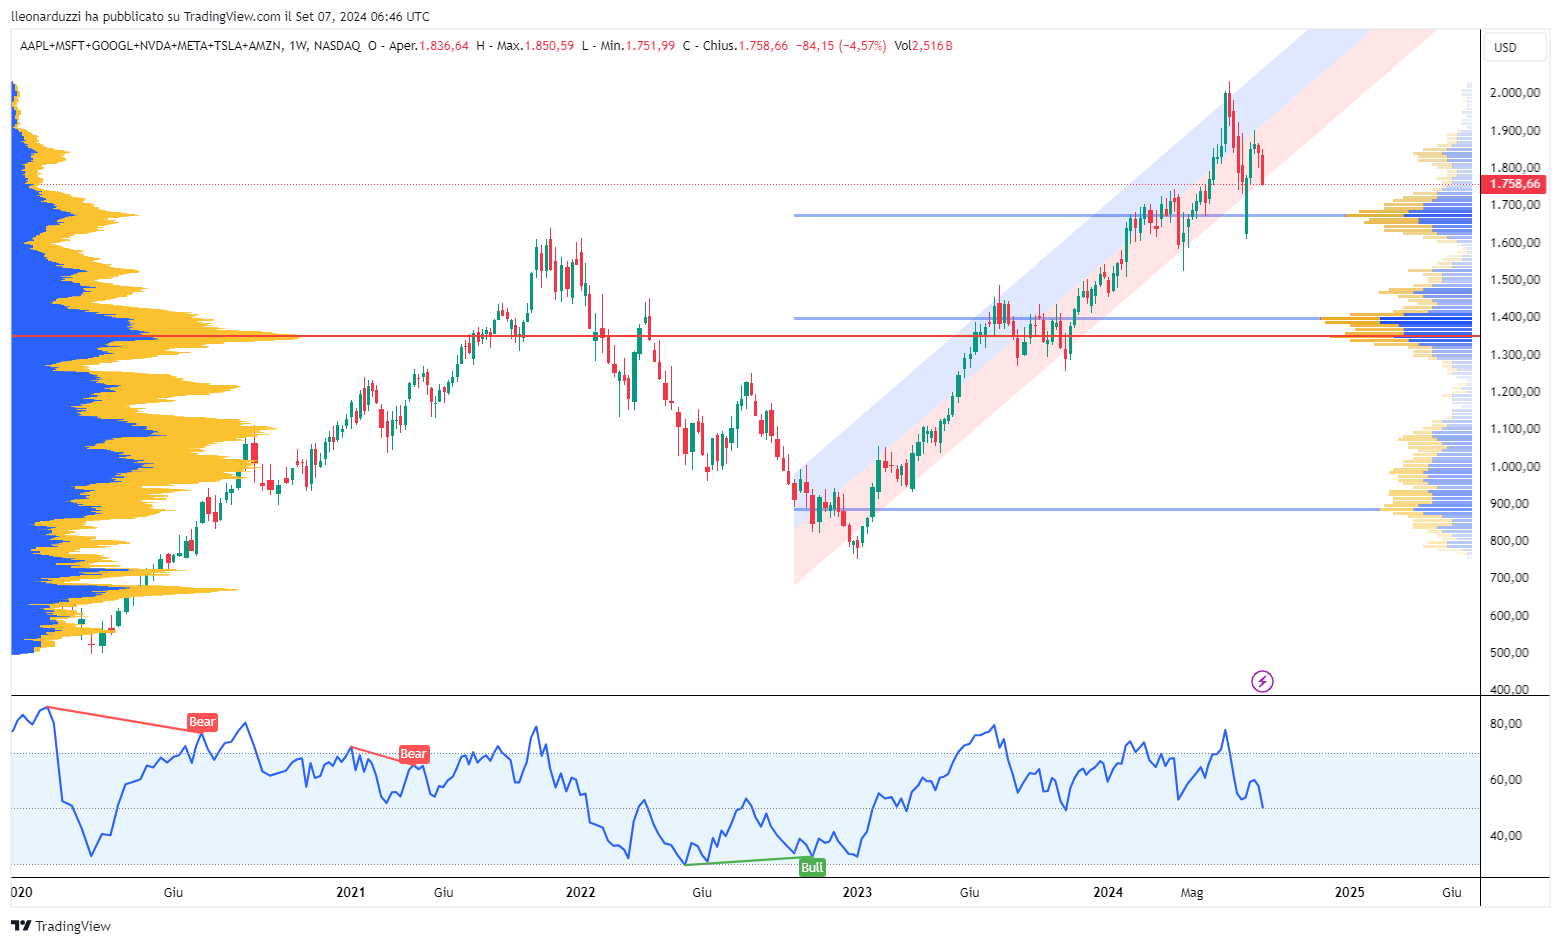Click the Min. 1.751,99 low value

point(637,46)
